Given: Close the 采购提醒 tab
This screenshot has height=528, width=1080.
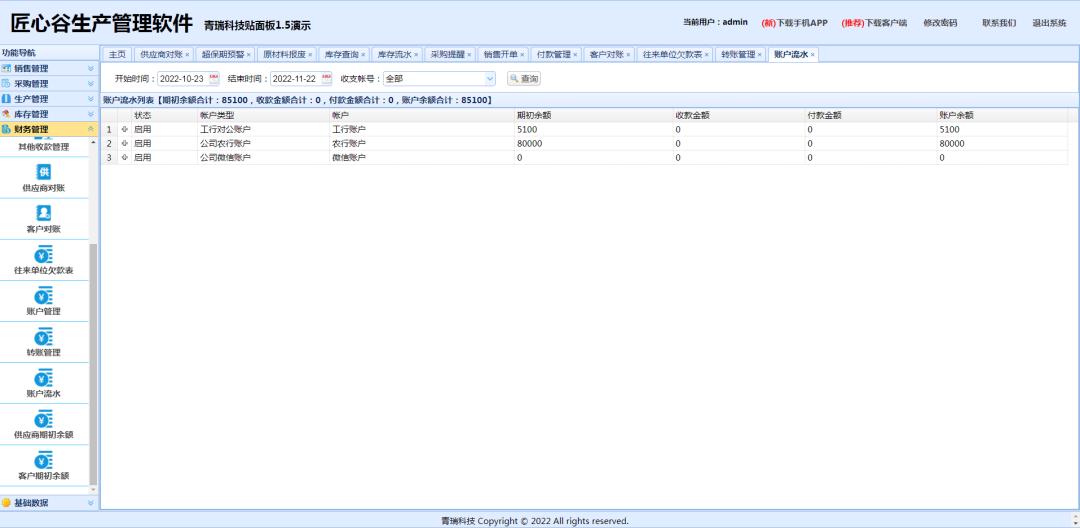Looking at the screenshot, I should (469, 54).
